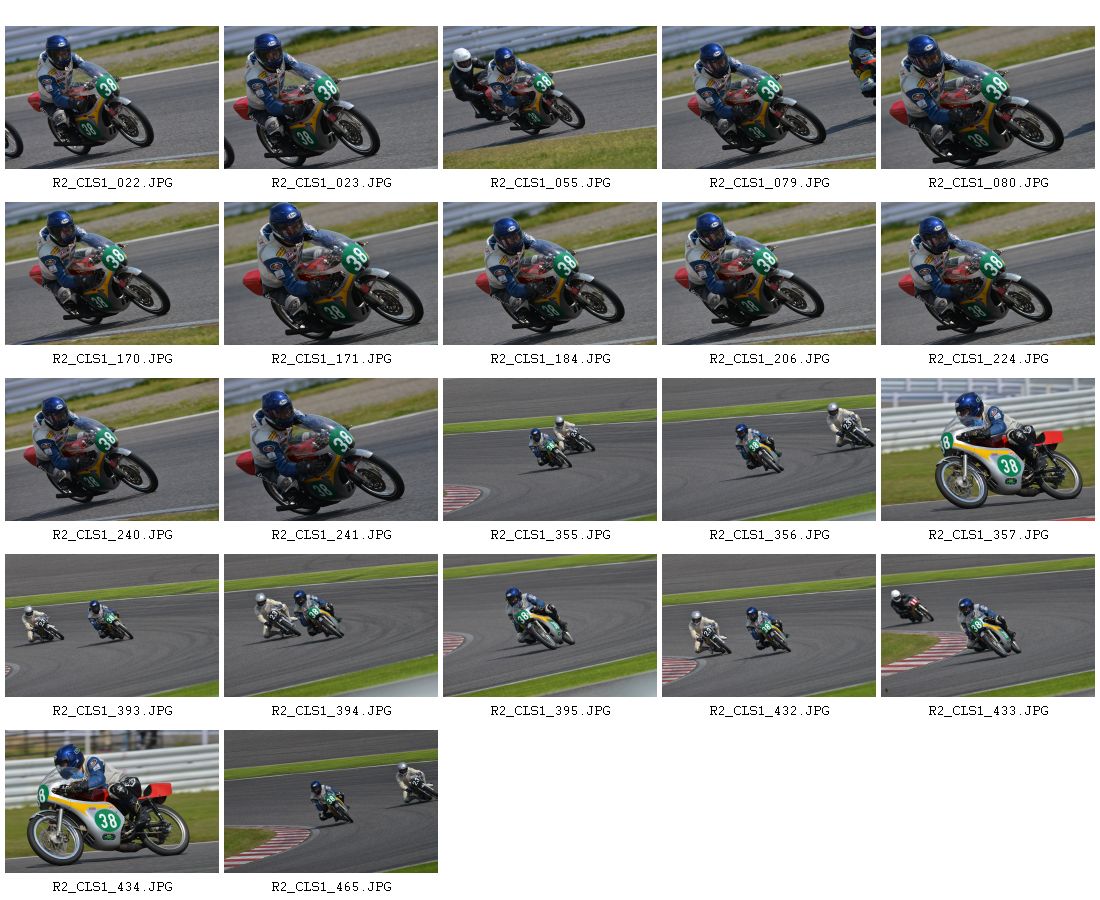Open the R2_CLS1_395.JPG image
The width and height of the screenshot is (1100, 900).
[x=549, y=626]
